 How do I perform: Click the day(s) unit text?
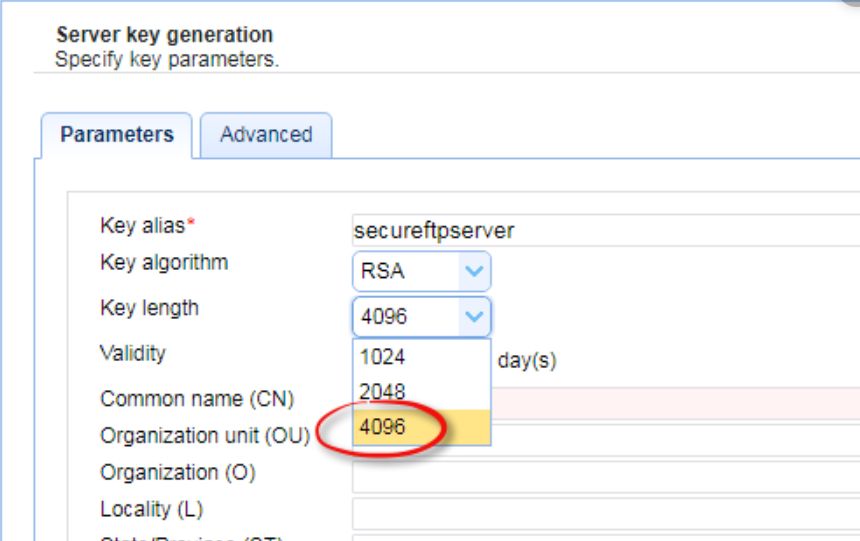527,360
